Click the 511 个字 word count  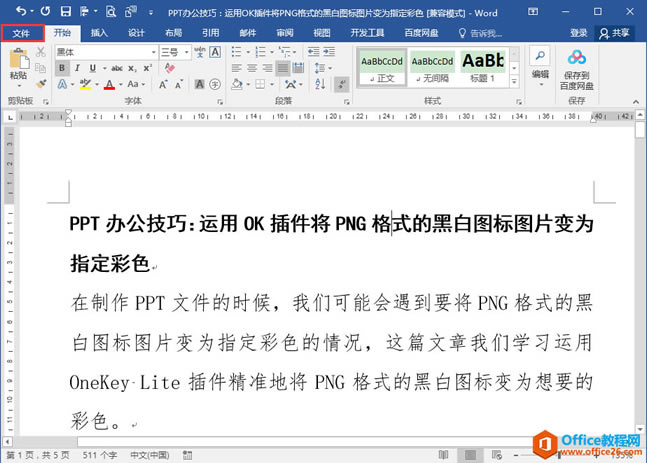[99, 455]
